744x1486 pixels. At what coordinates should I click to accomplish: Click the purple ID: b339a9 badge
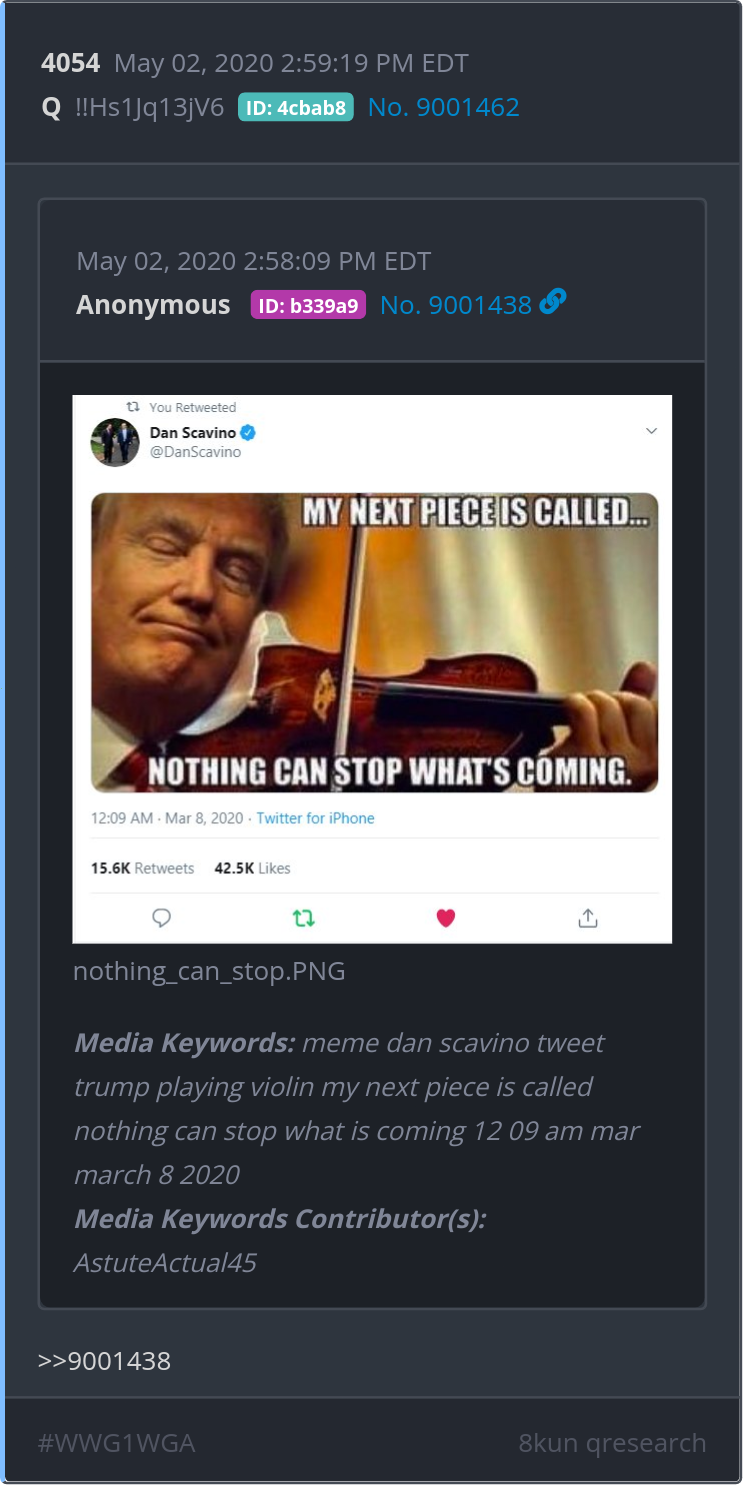click(x=308, y=305)
